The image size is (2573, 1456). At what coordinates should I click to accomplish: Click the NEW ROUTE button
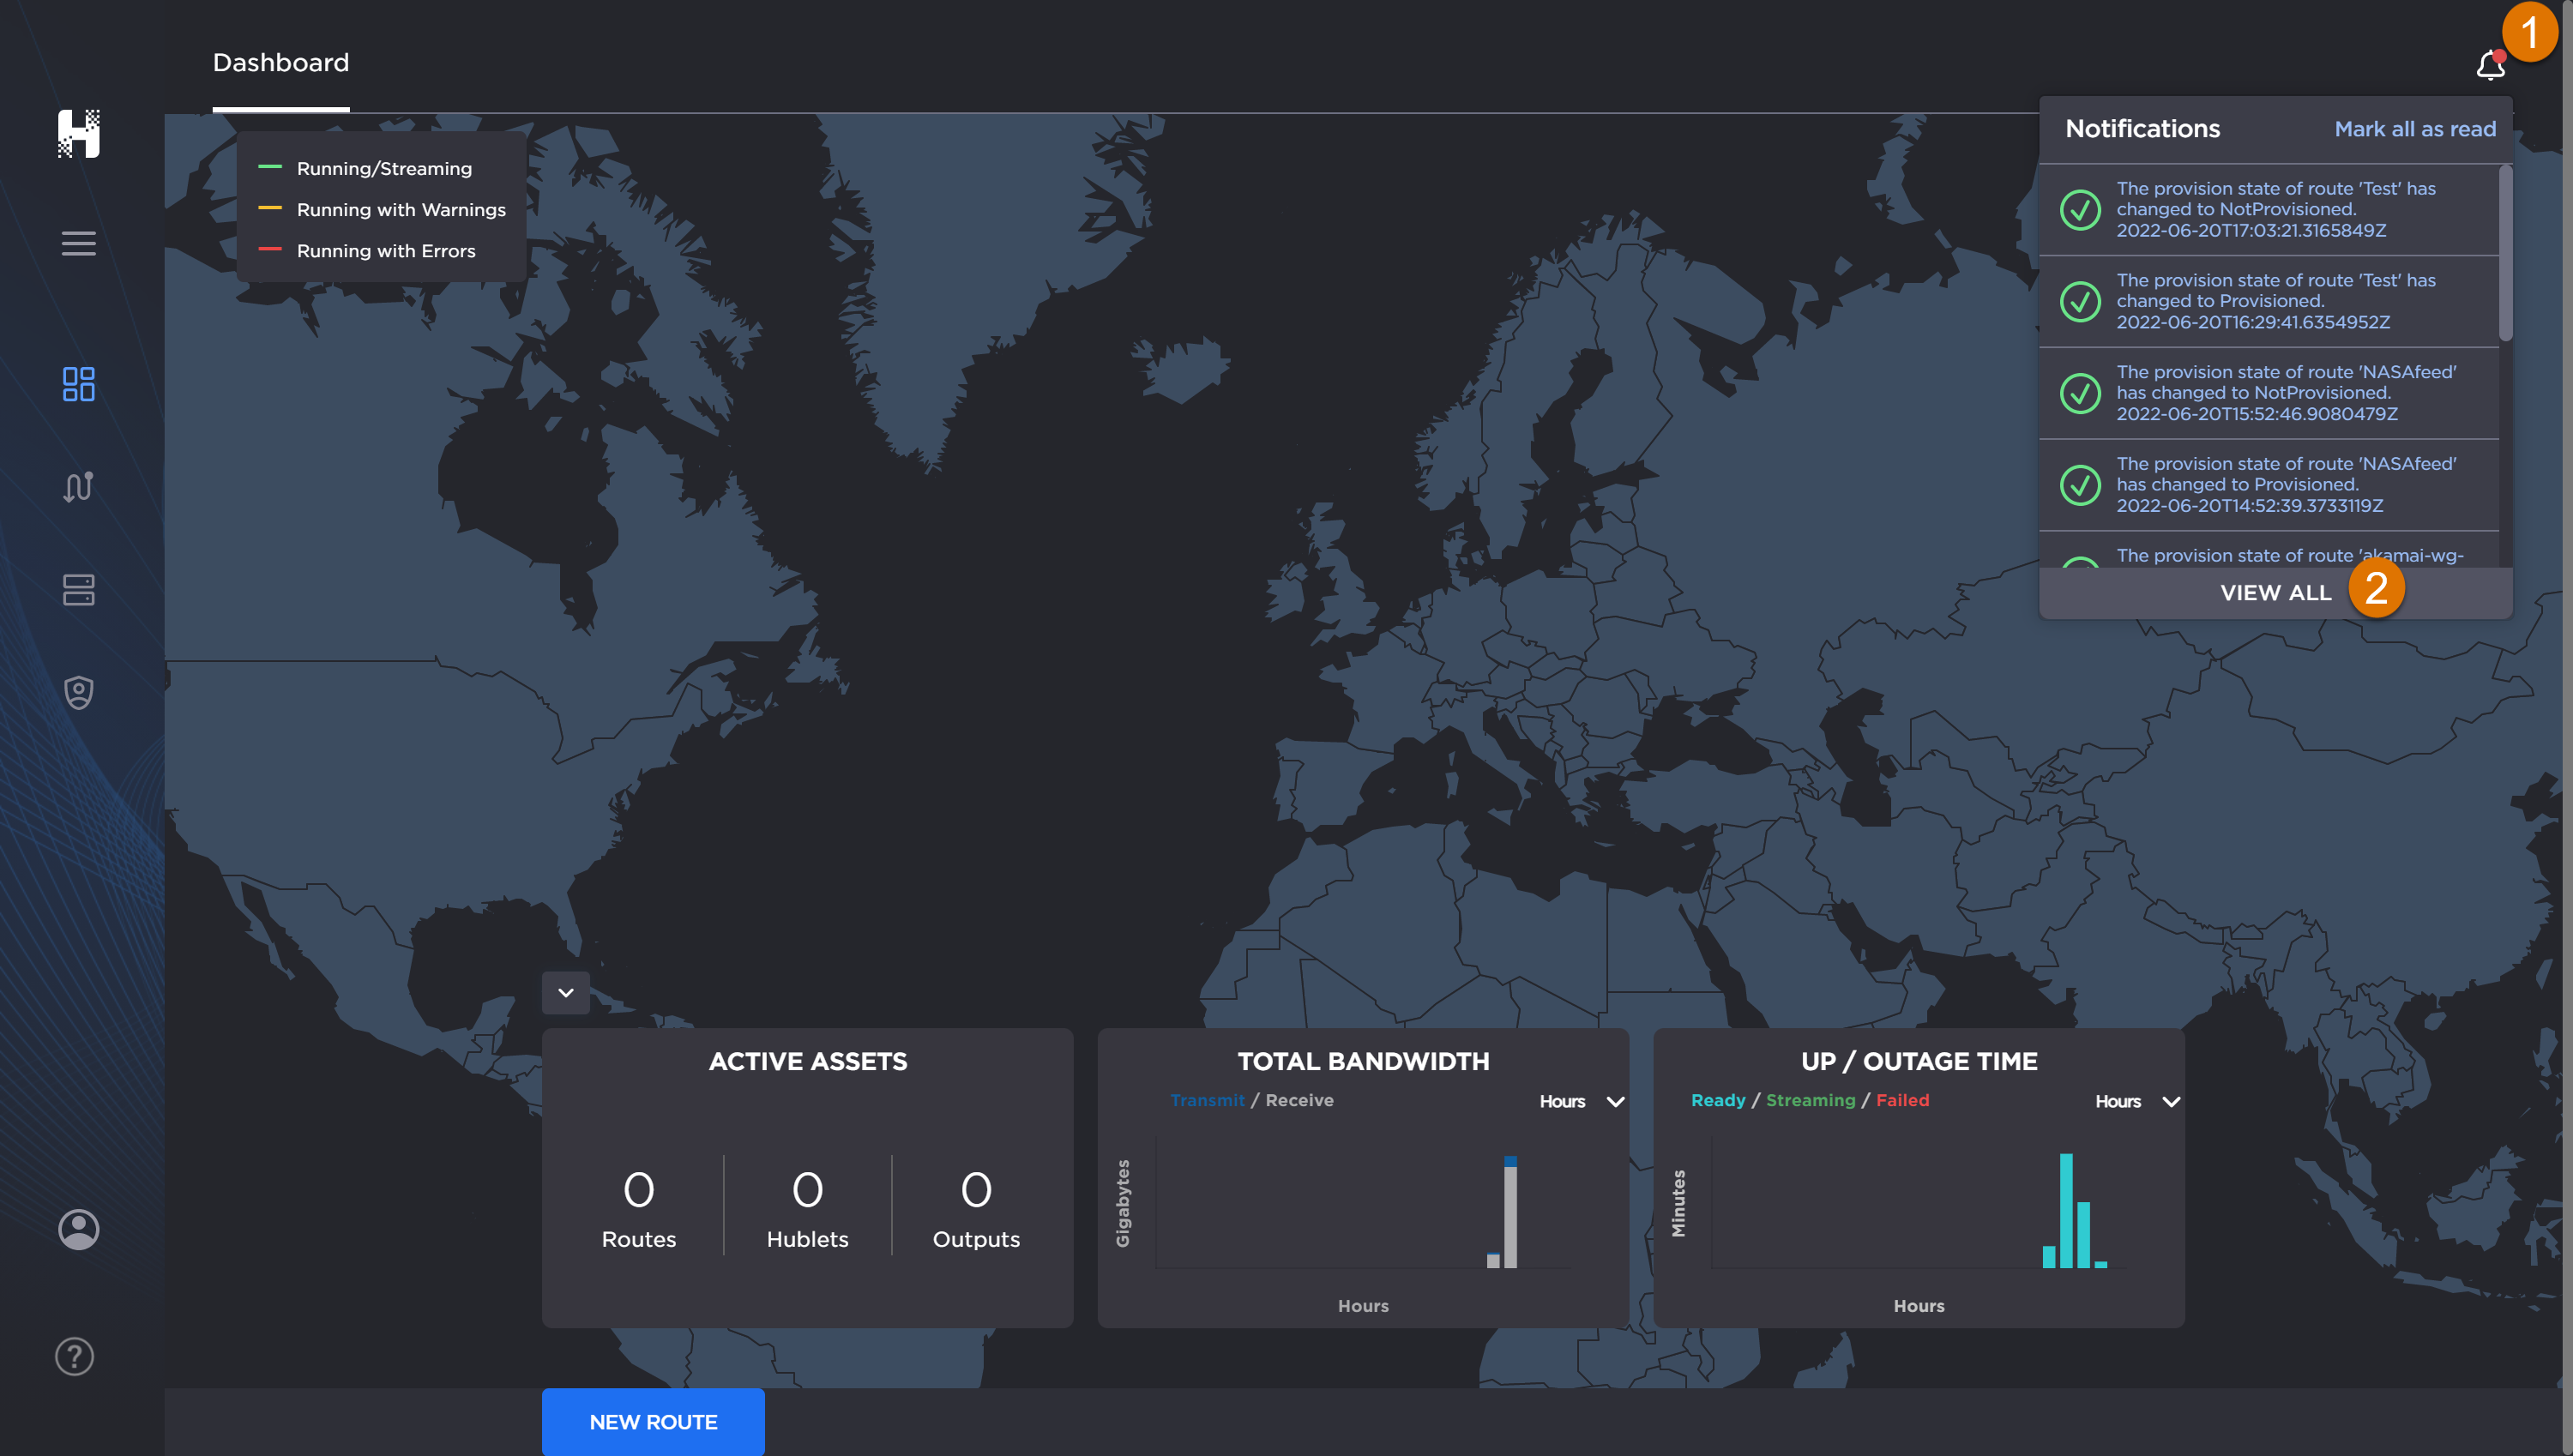[652, 1421]
